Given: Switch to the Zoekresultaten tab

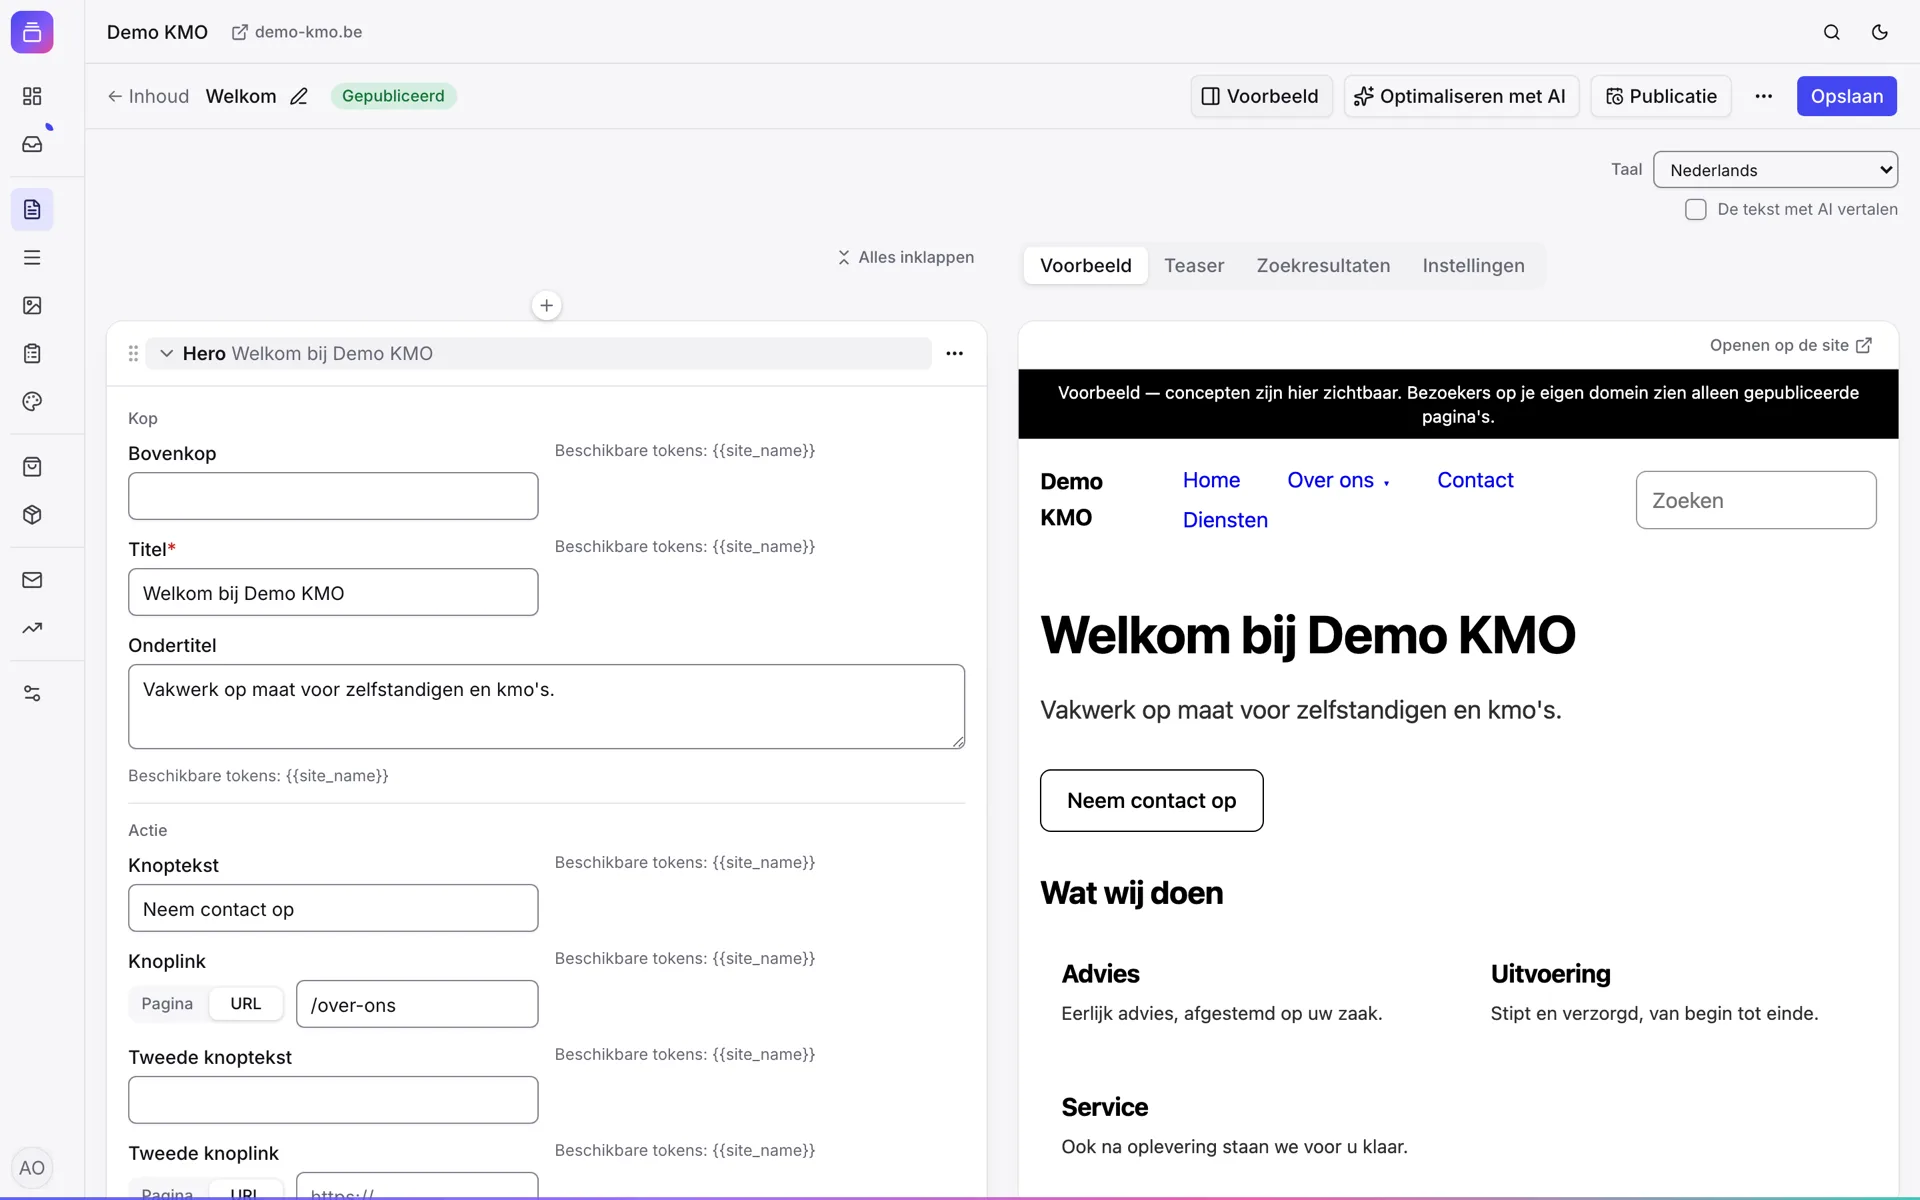Looking at the screenshot, I should (x=1322, y=265).
